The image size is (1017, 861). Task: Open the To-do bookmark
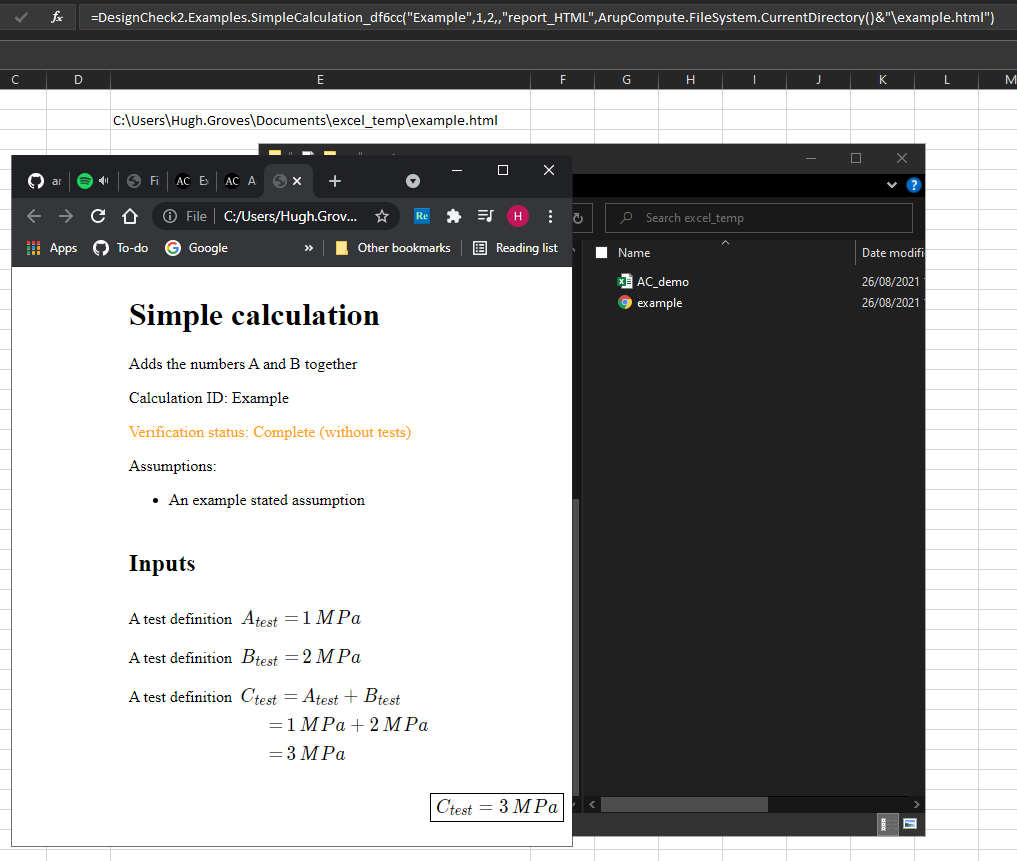[x=121, y=248]
